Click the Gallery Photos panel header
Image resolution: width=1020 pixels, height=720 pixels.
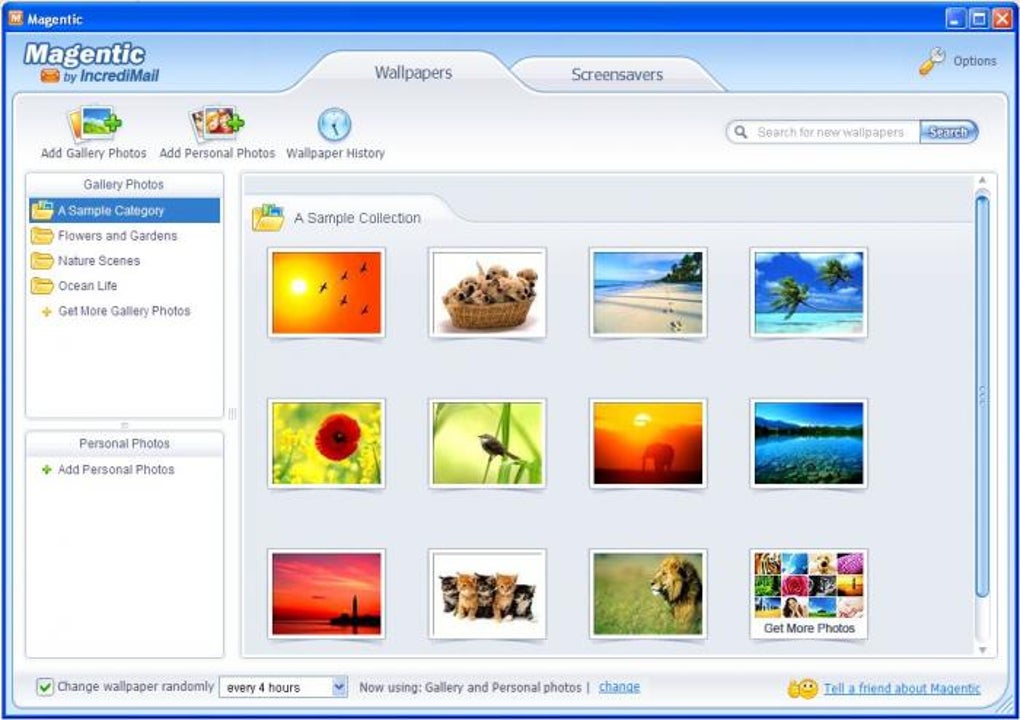[x=124, y=185]
